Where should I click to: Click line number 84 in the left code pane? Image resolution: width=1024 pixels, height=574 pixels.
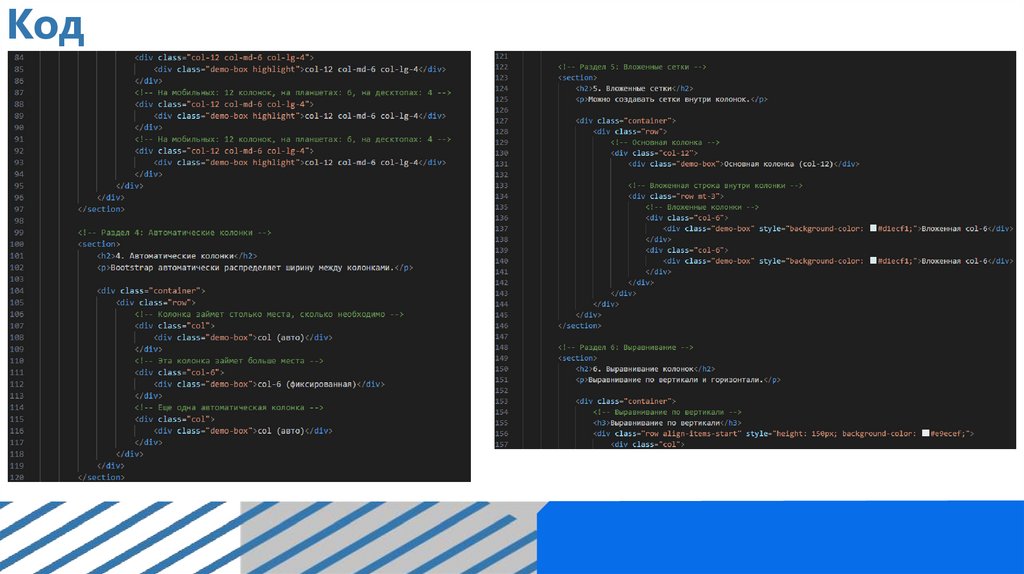[18, 57]
